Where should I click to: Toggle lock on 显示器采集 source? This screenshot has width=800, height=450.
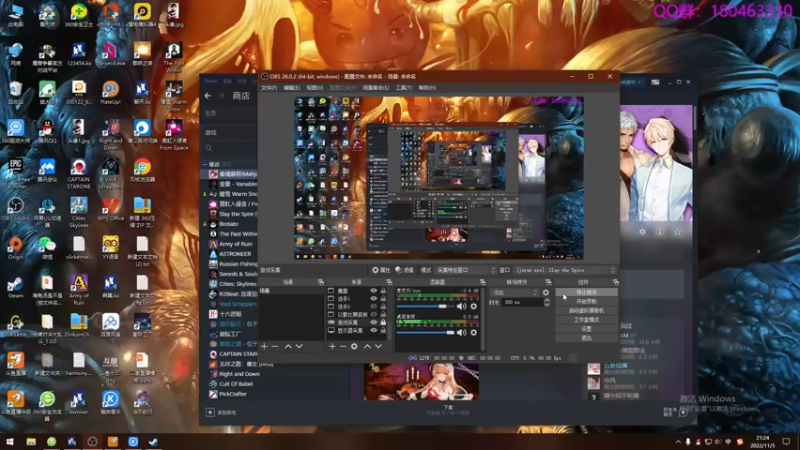pyautogui.click(x=383, y=331)
